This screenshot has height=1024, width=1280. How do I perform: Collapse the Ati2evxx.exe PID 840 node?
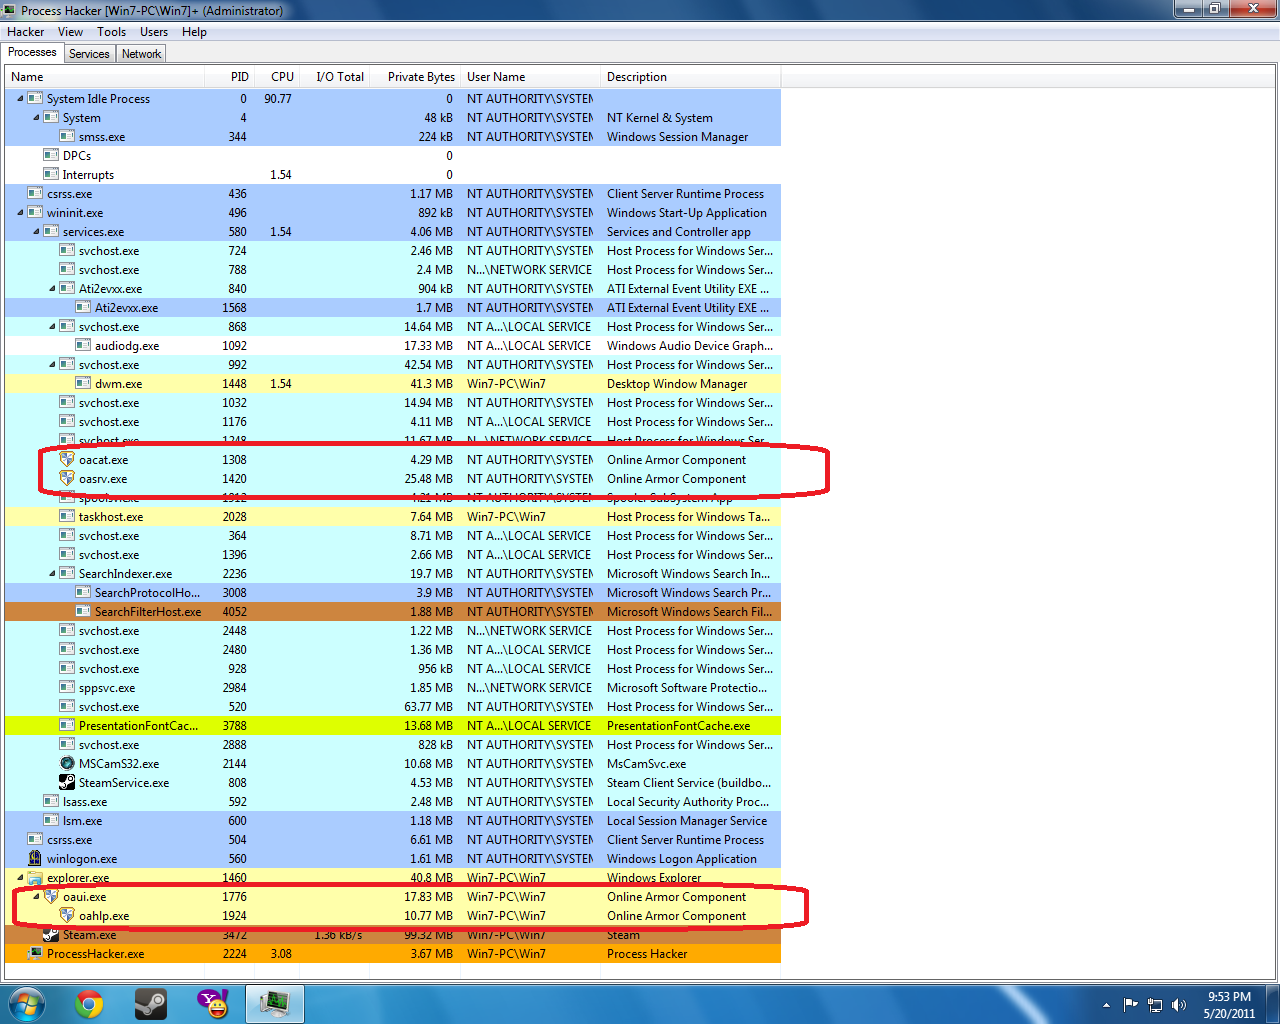(52, 289)
